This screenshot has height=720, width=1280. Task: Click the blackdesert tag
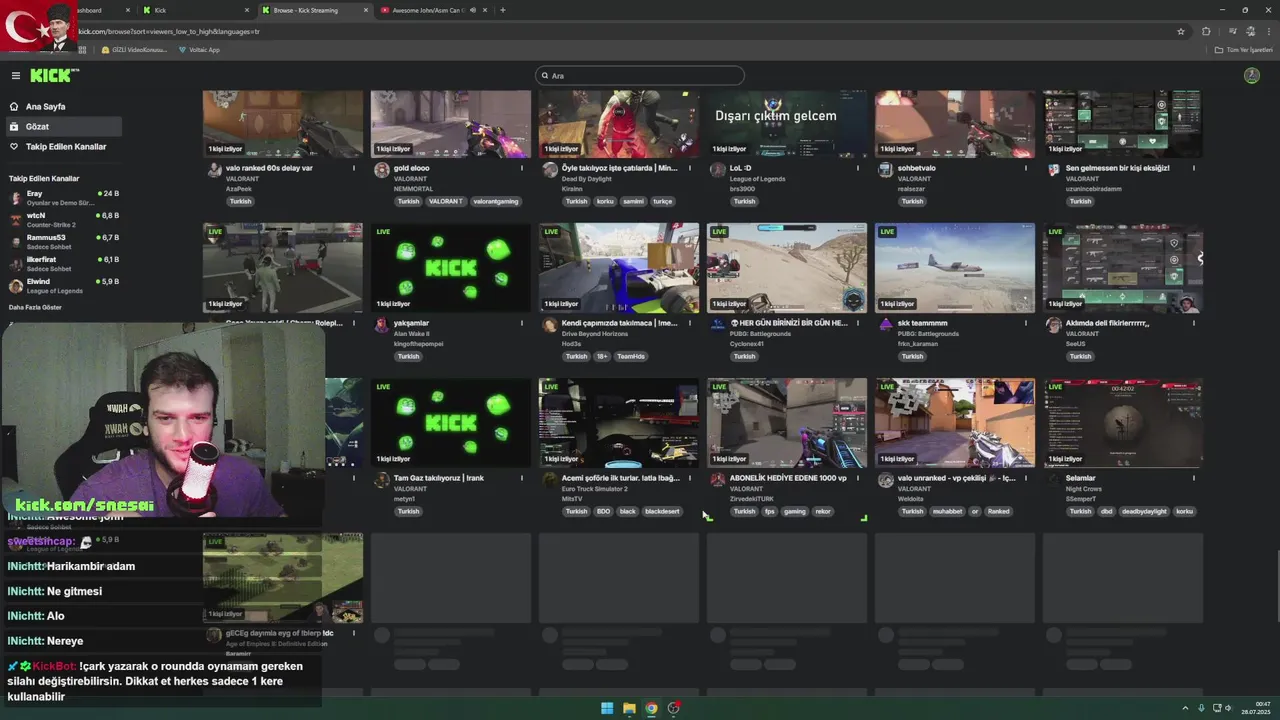pos(662,511)
